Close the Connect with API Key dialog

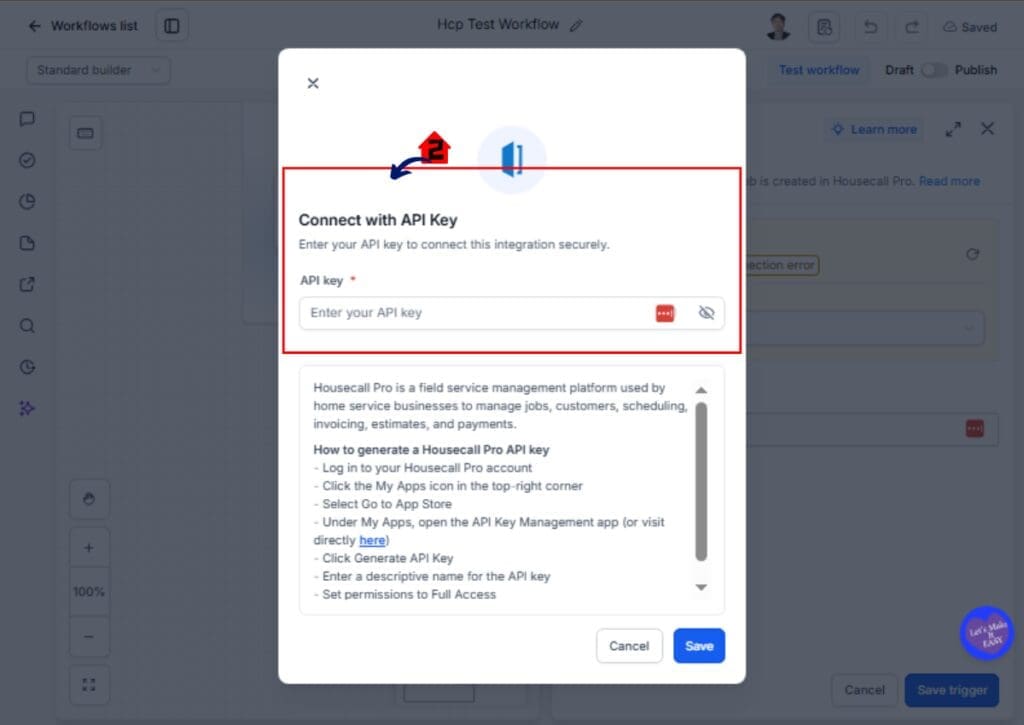click(313, 83)
